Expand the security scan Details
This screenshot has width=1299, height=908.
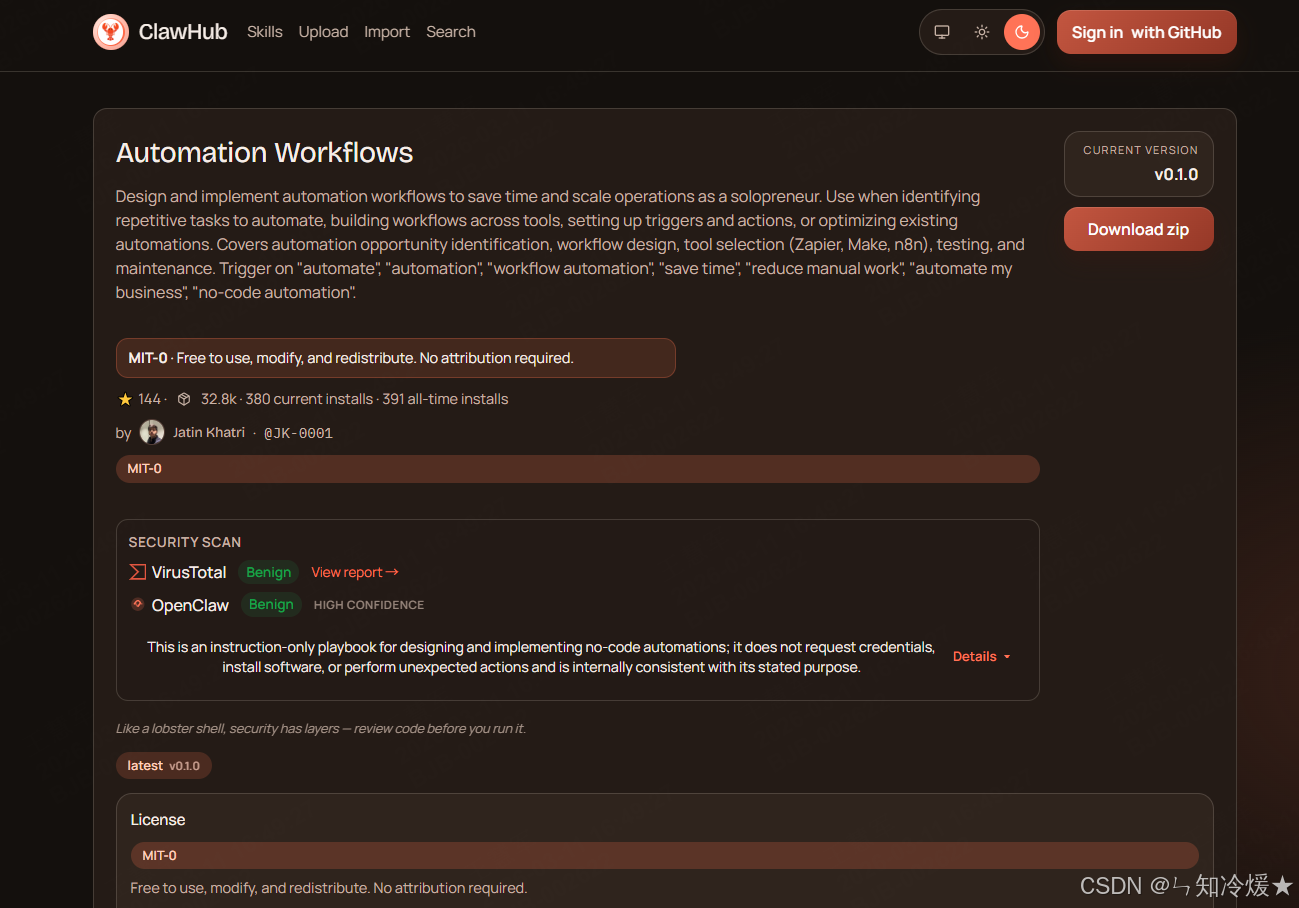[x=982, y=656]
